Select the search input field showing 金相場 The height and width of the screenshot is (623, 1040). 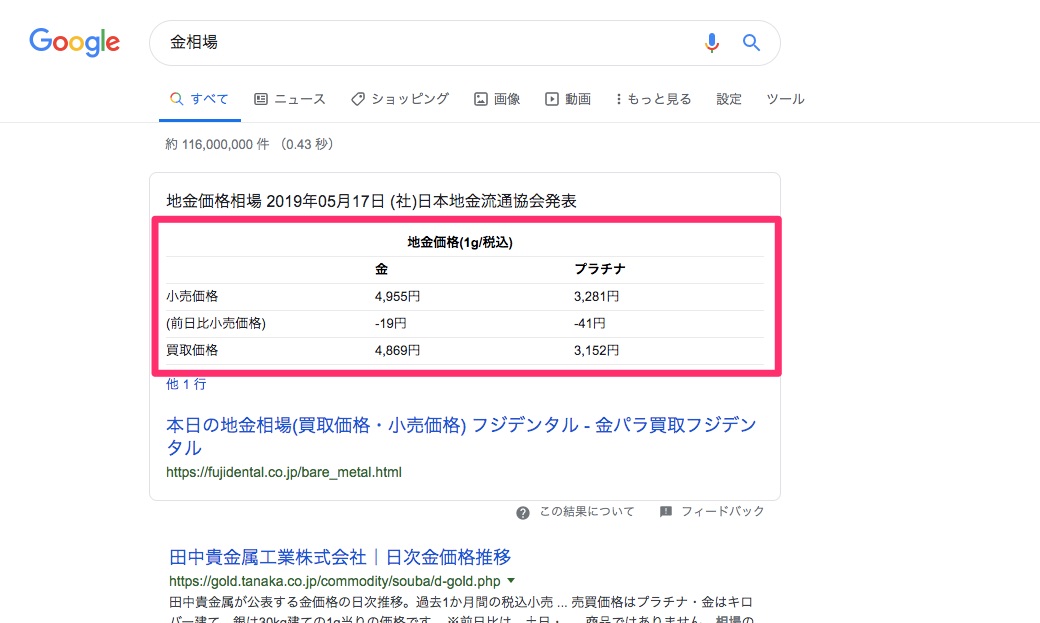400,42
